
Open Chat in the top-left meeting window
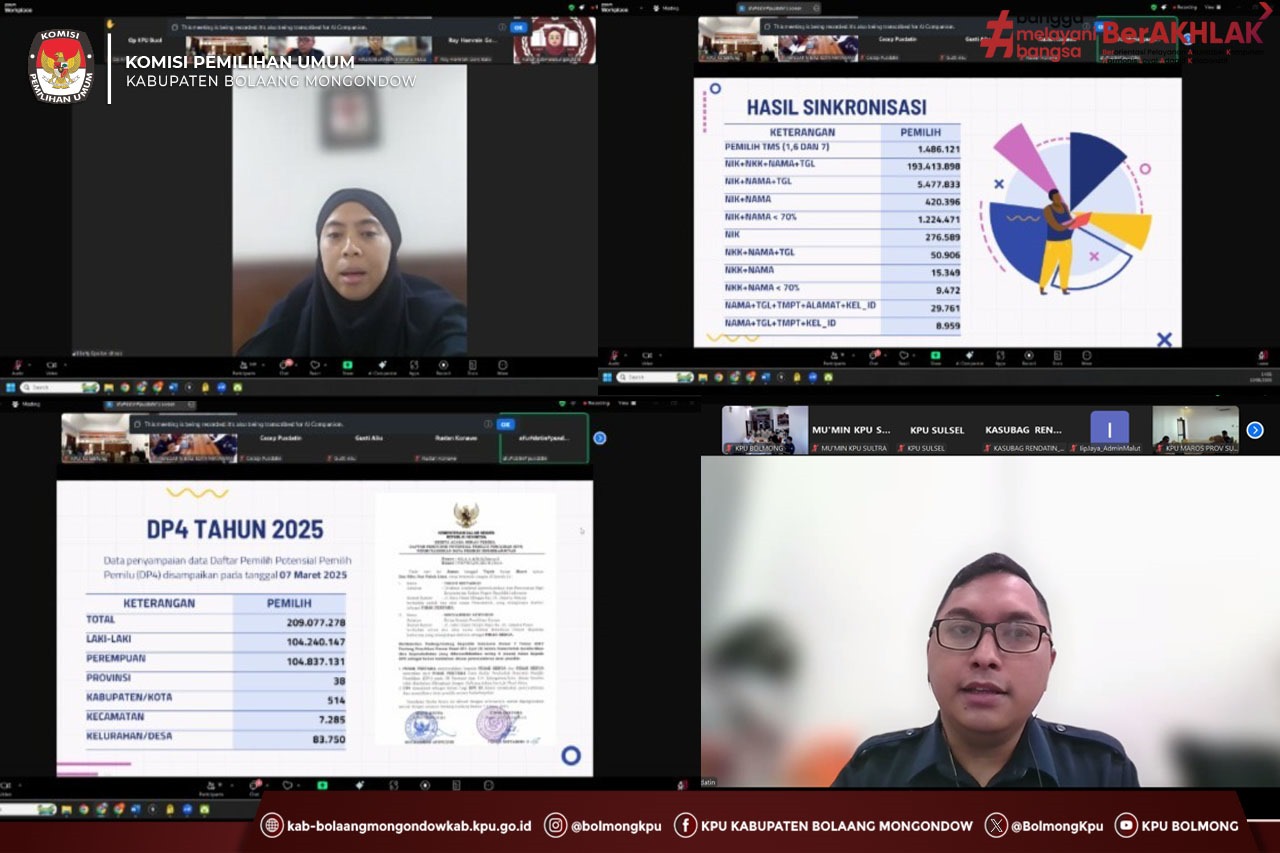285,366
